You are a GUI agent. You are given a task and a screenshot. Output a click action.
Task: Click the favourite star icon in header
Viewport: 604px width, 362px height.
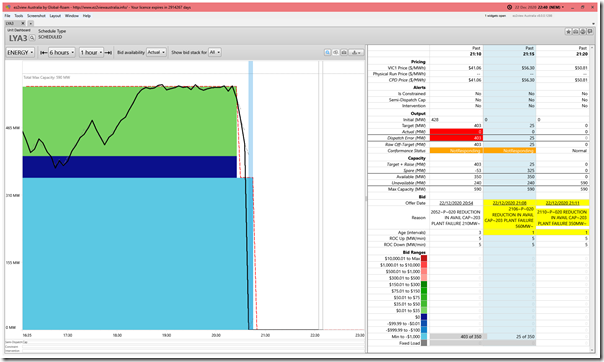[x=568, y=32]
